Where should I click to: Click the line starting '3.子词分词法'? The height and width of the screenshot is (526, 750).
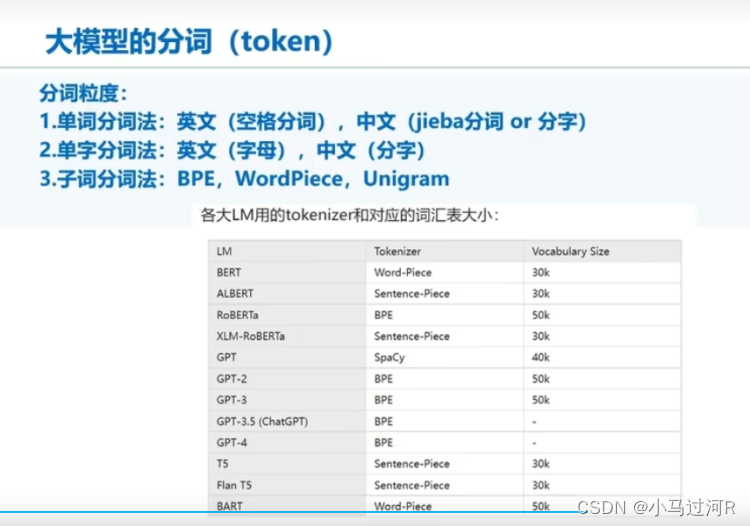click(244, 179)
